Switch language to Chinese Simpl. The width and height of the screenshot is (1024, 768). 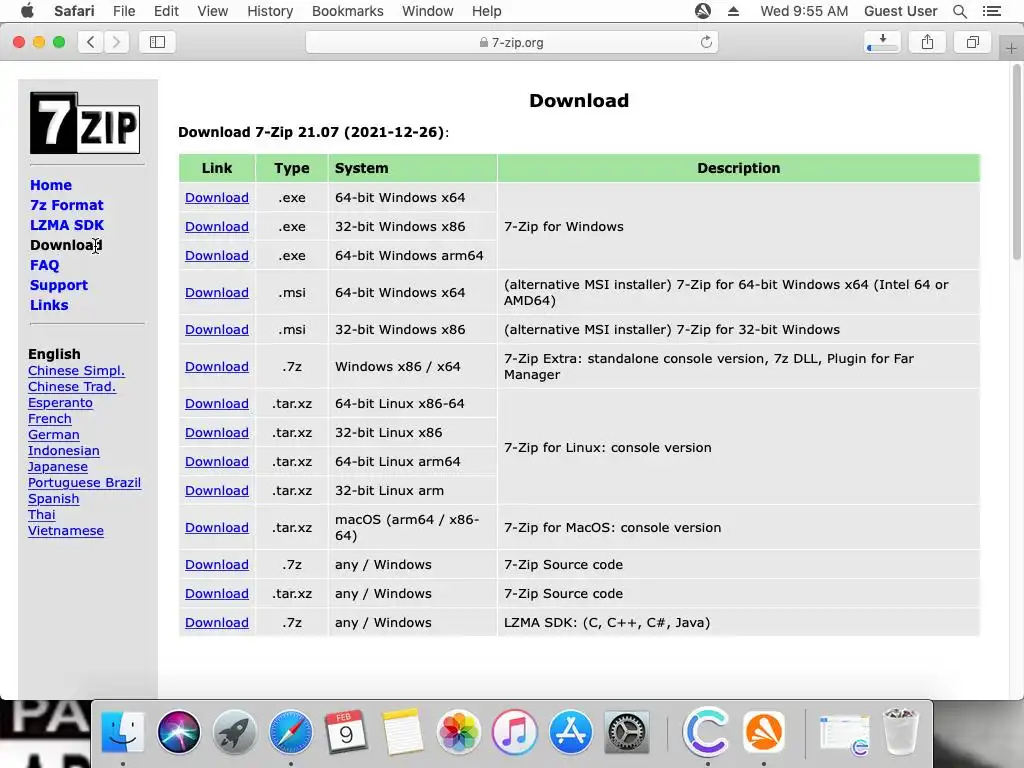[x=76, y=370]
